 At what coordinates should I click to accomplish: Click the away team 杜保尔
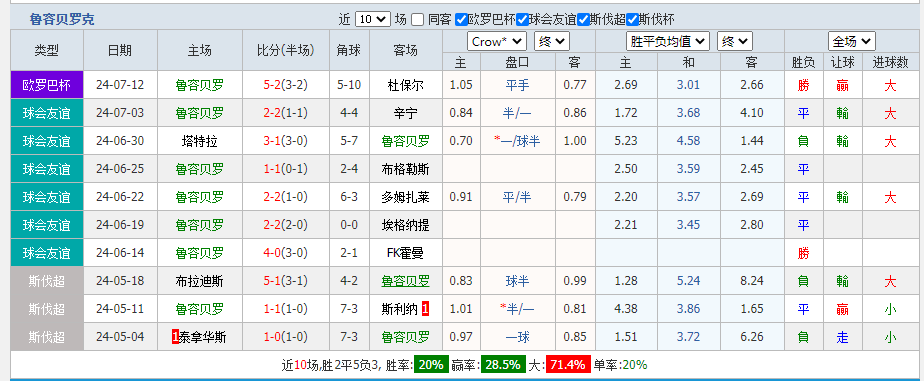[x=405, y=85]
